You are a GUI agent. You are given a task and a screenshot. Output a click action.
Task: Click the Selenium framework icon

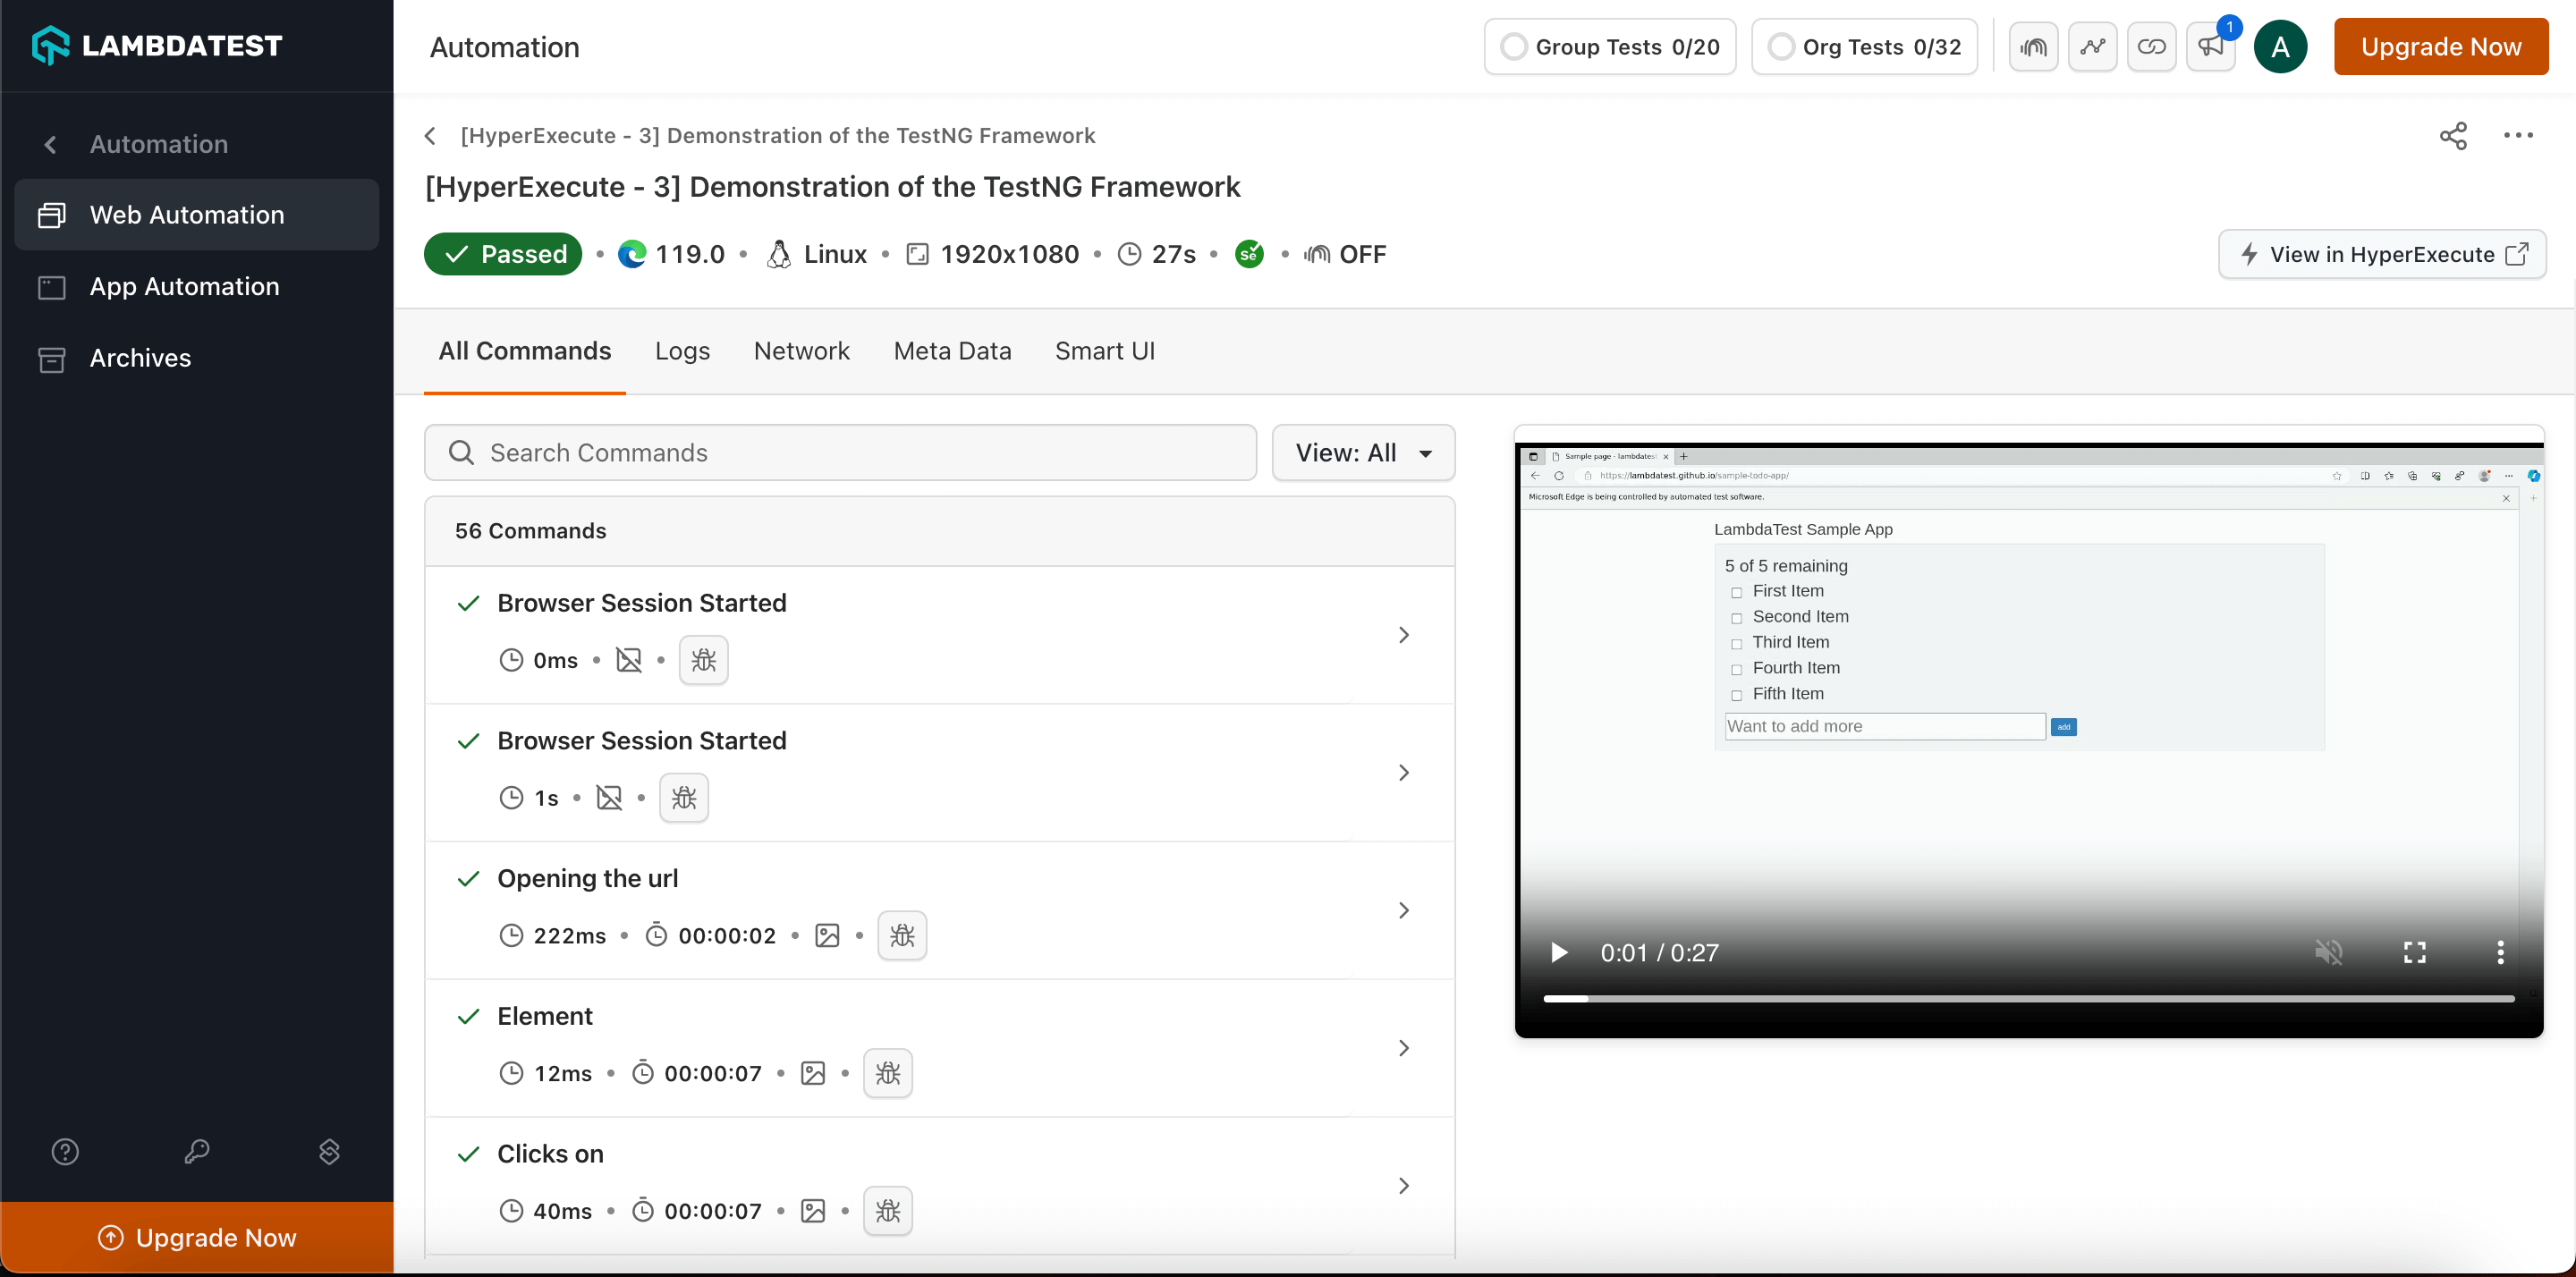(x=1248, y=254)
